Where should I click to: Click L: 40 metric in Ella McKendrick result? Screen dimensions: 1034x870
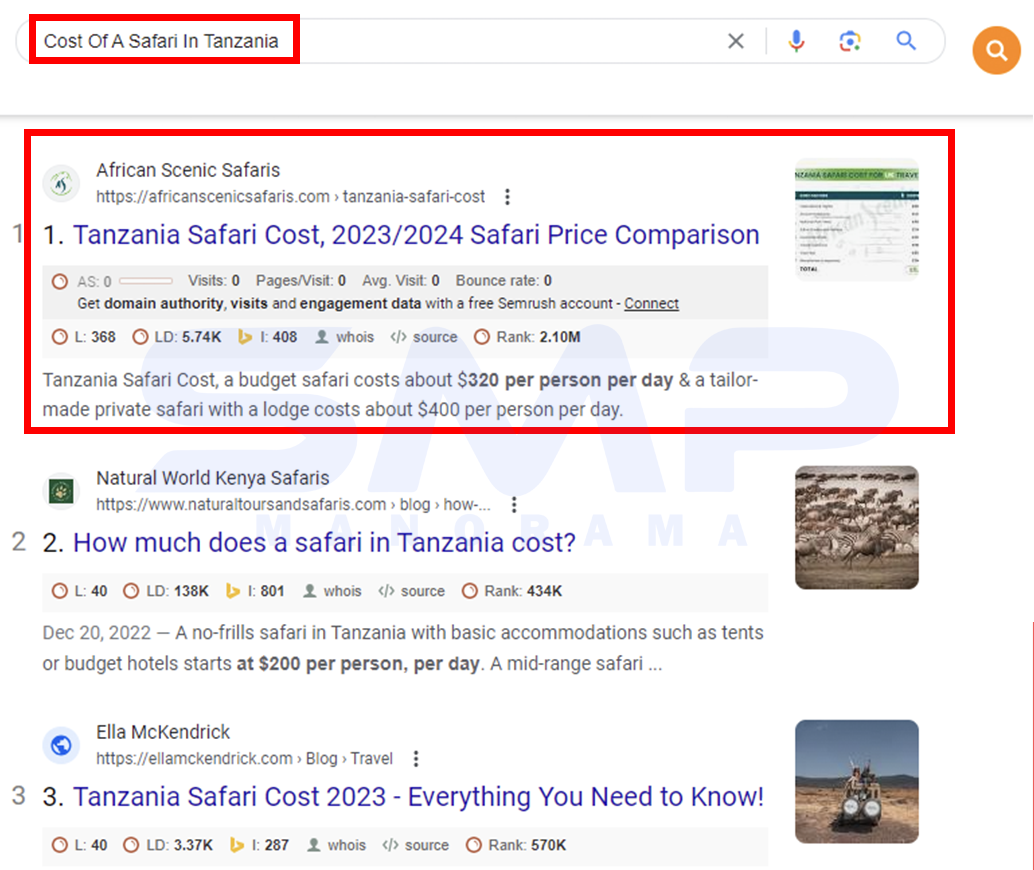click(x=80, y=845)
